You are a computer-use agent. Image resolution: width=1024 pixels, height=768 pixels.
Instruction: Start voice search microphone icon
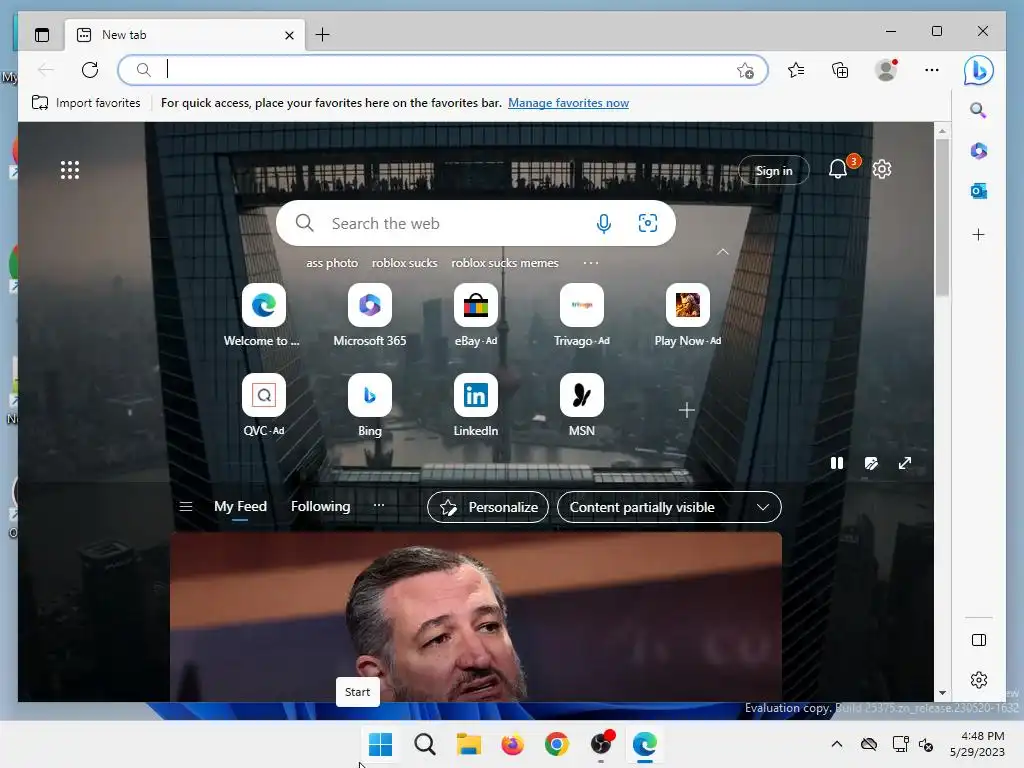click(604, 223)
